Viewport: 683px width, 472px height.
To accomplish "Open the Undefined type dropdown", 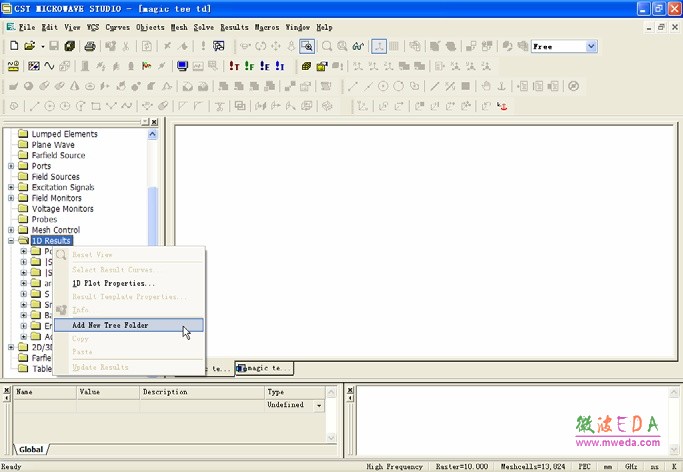I will (319, 405).
